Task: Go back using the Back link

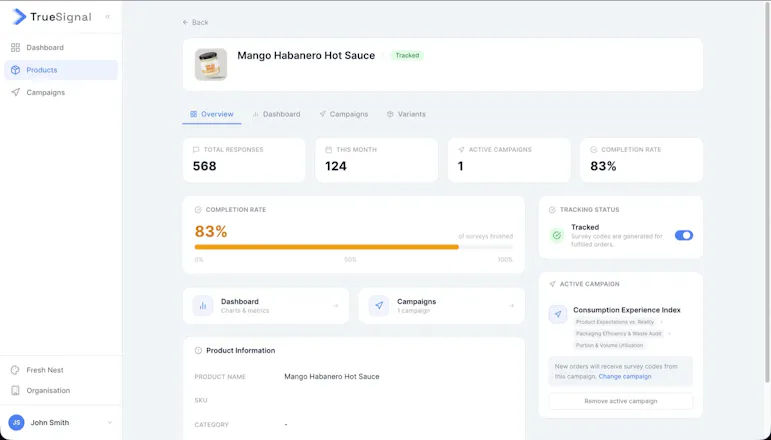Action: (x=195, y=22)
